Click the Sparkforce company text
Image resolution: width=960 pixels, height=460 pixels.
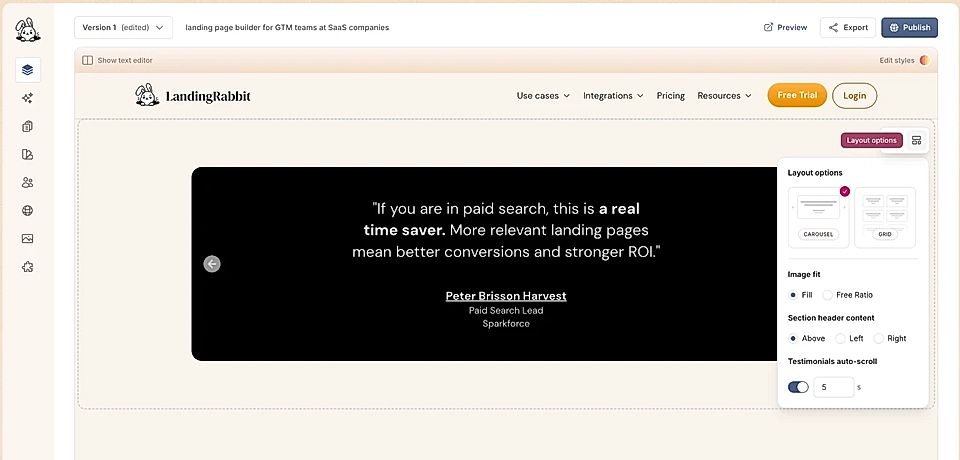[x=506, y=323]
